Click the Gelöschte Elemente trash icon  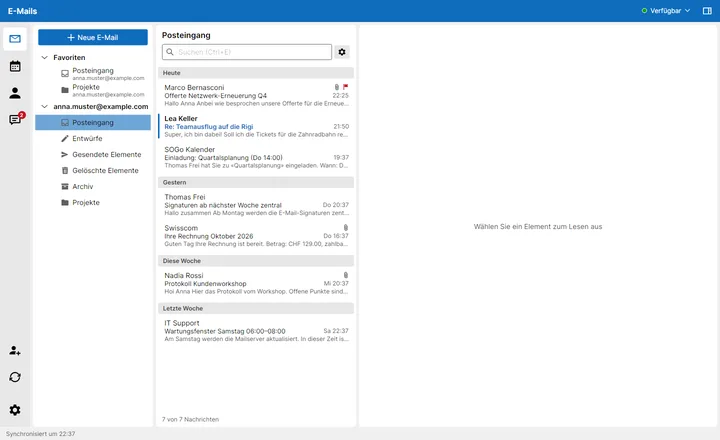[x=65, y=170]
